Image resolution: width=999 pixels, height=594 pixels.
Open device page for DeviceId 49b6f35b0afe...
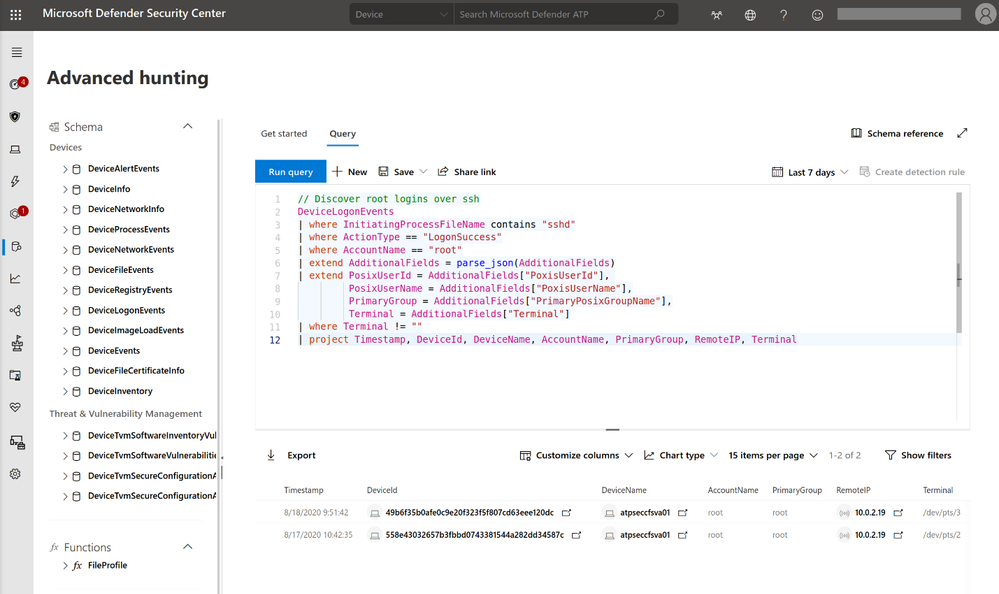(566, 512)
